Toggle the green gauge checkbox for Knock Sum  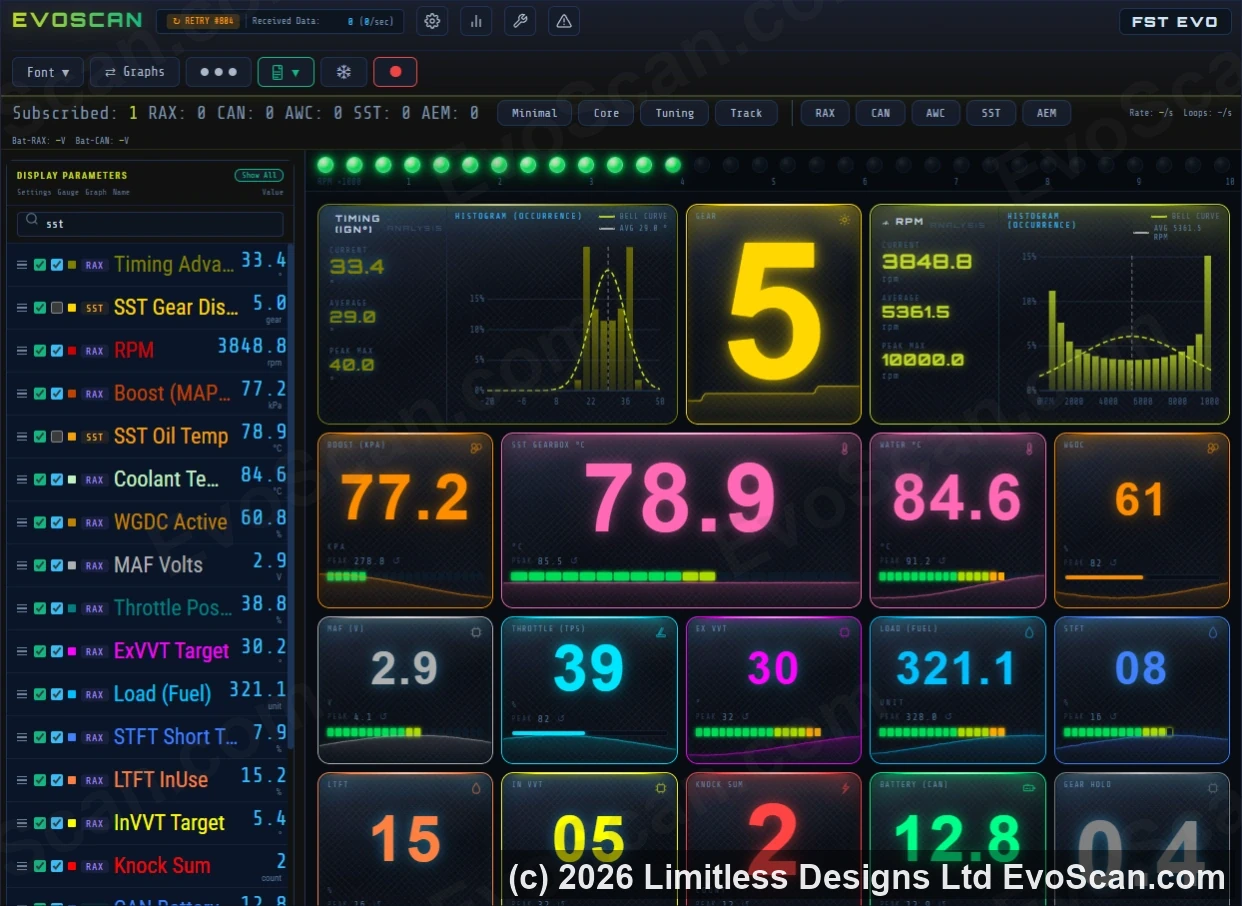[40, 866]
